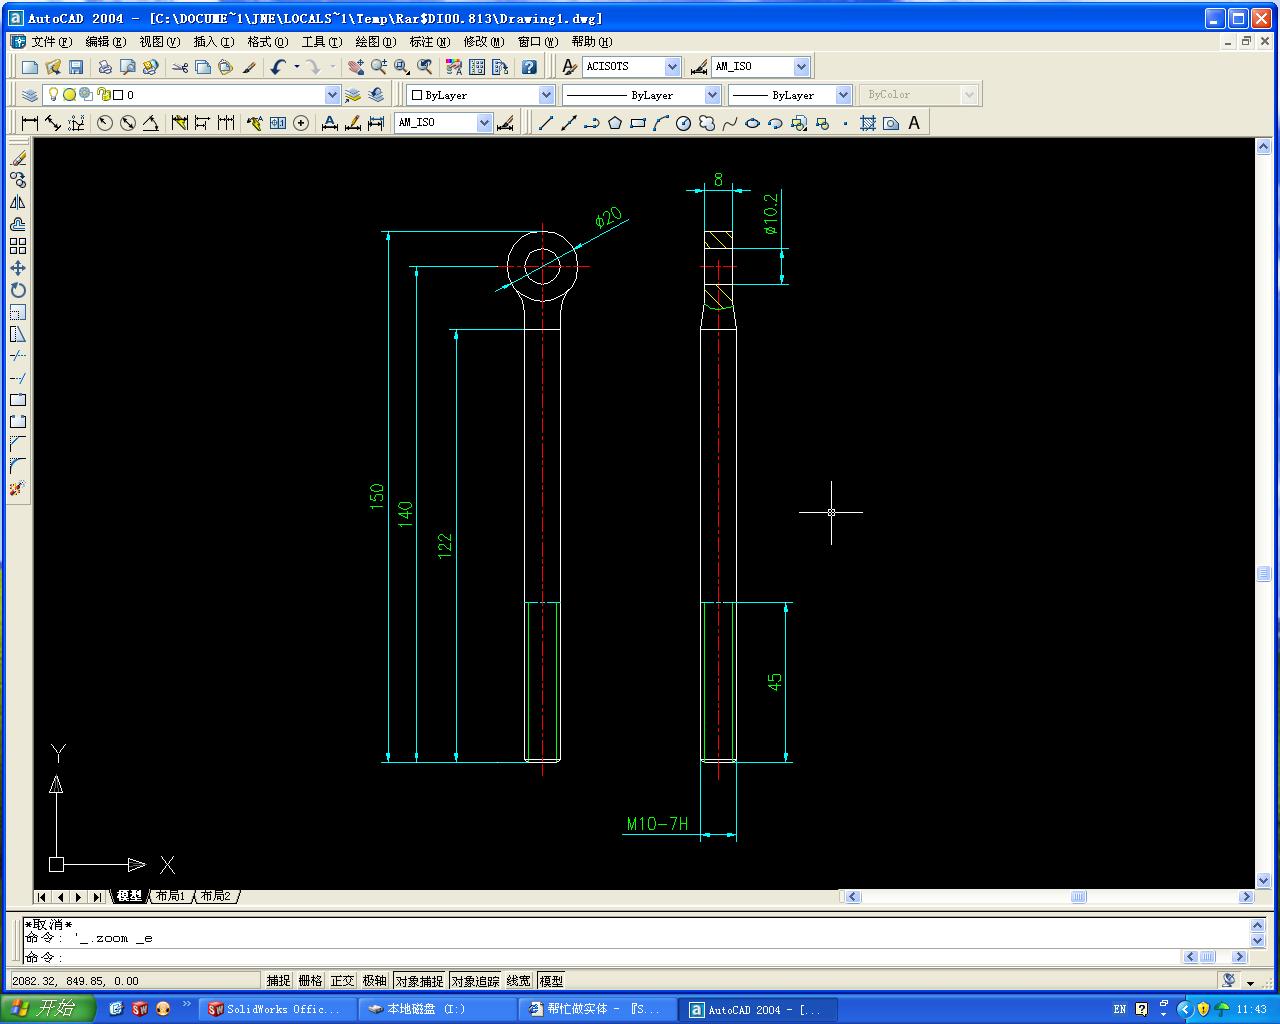Open the 编辑 (Edit) menu
Image resolution: width=1280 pixels, height=1024 pixels.
[x=105, y=42]
